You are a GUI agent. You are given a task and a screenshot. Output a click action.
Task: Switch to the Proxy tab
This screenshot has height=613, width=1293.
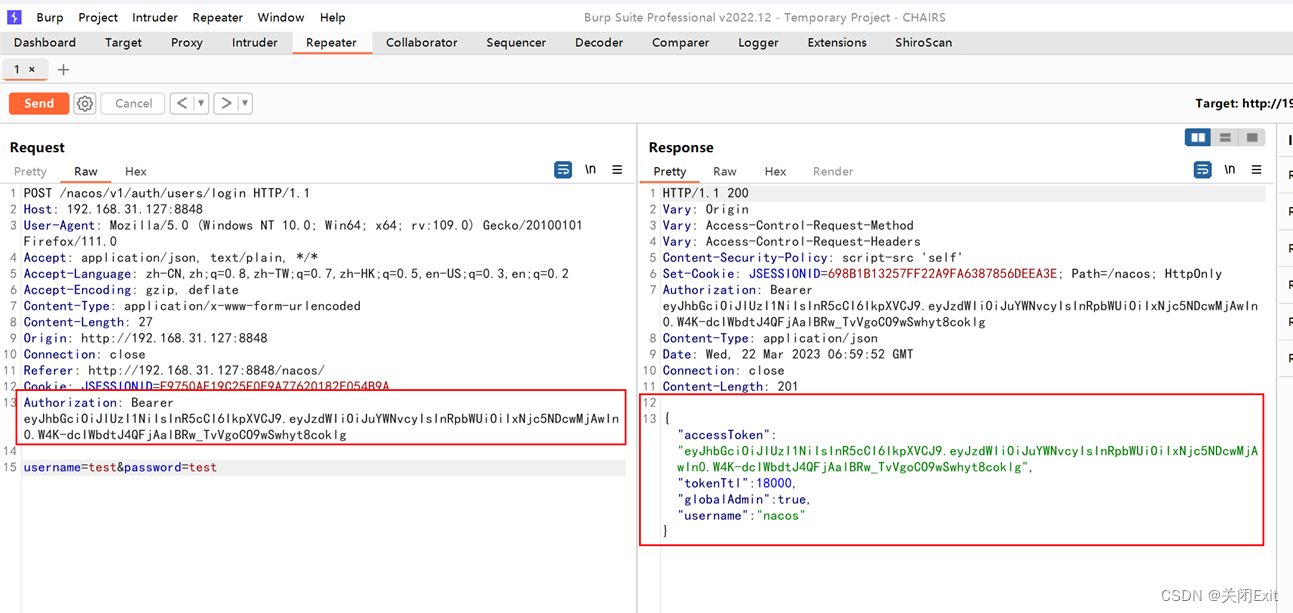(x=187, y=42)
